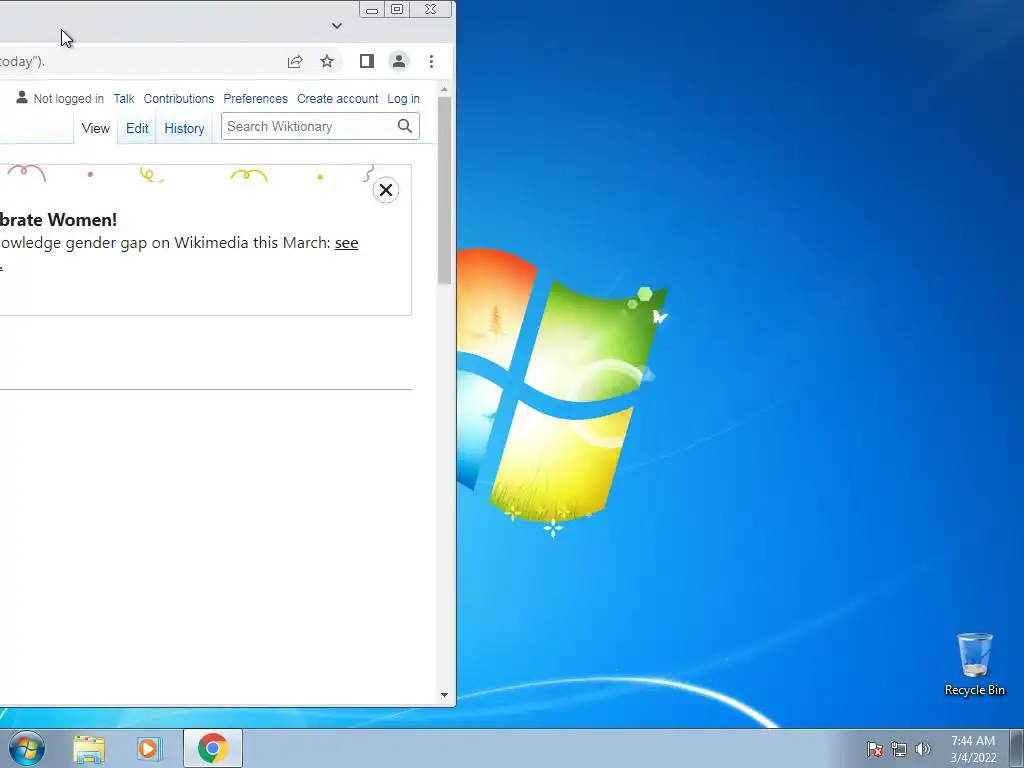The image size is (1024, 768).
Task: Open the Windows Start menu
Action: 27,748
